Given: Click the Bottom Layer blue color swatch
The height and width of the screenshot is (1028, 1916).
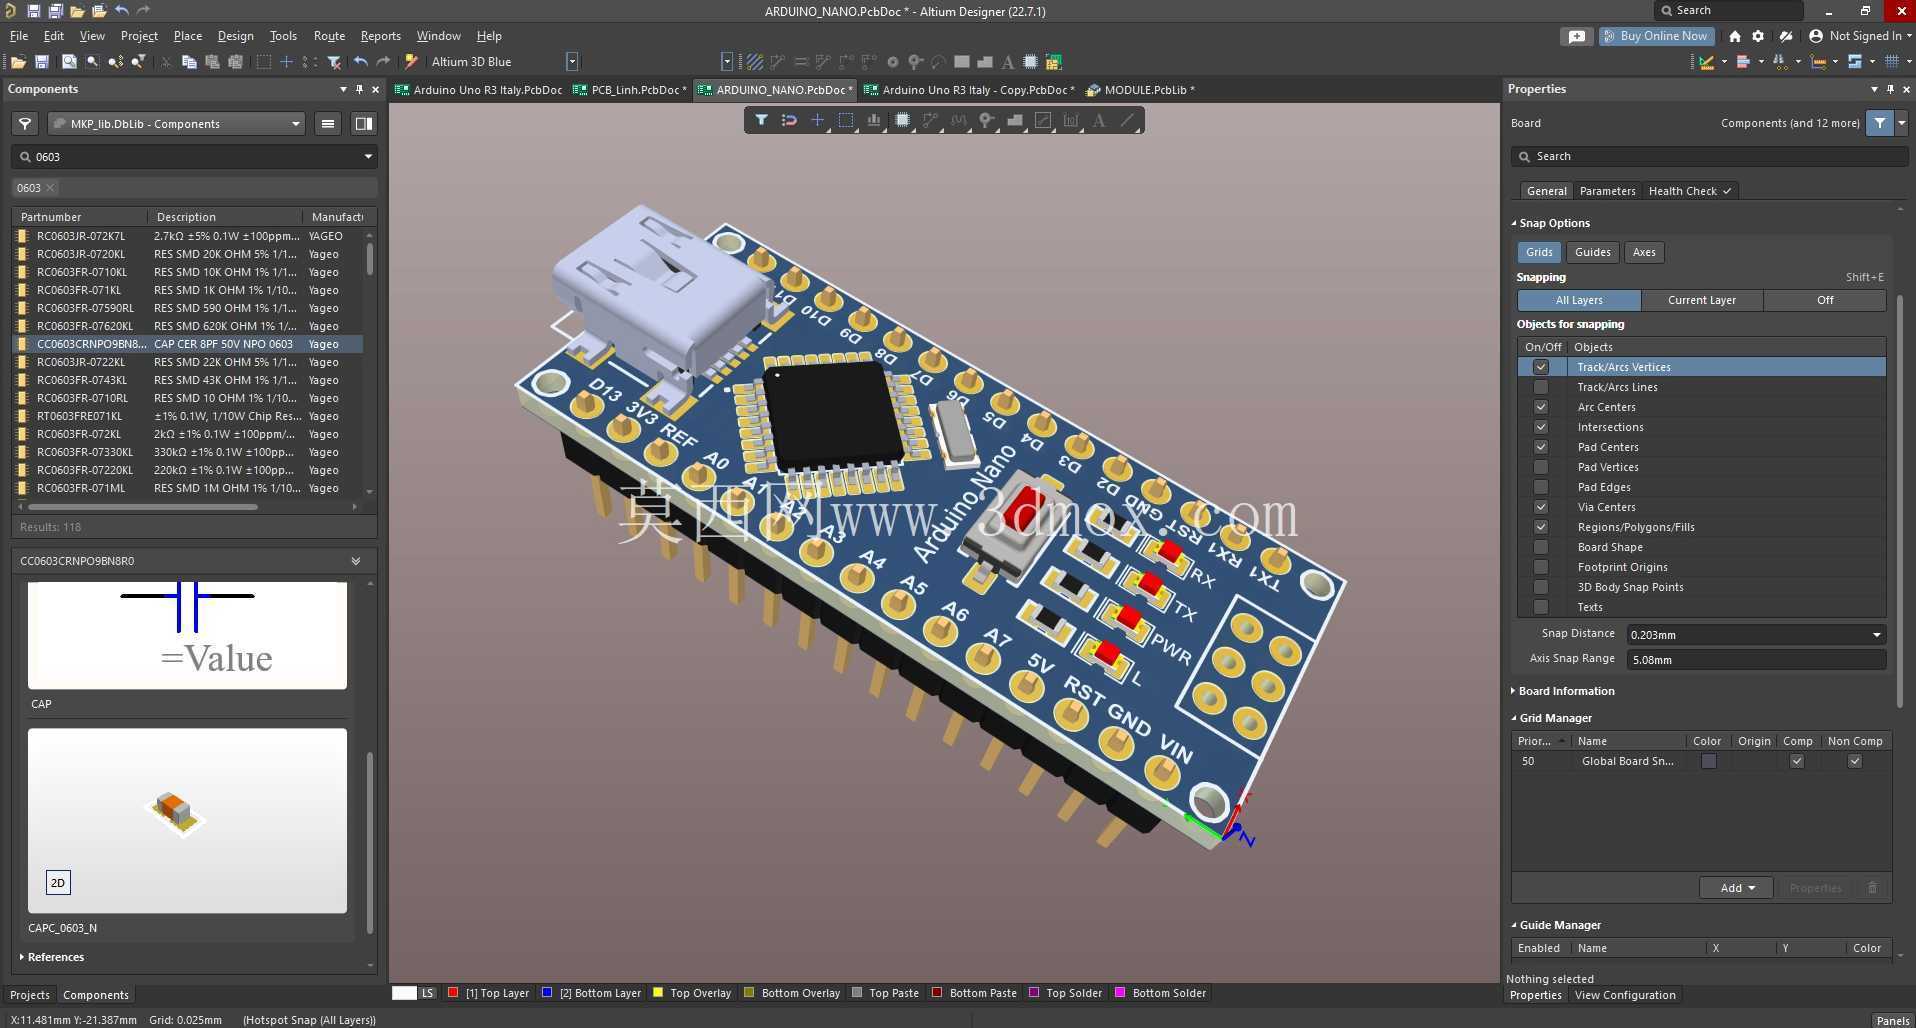Looking at the screenshot, I should click(x=547, y=993).
